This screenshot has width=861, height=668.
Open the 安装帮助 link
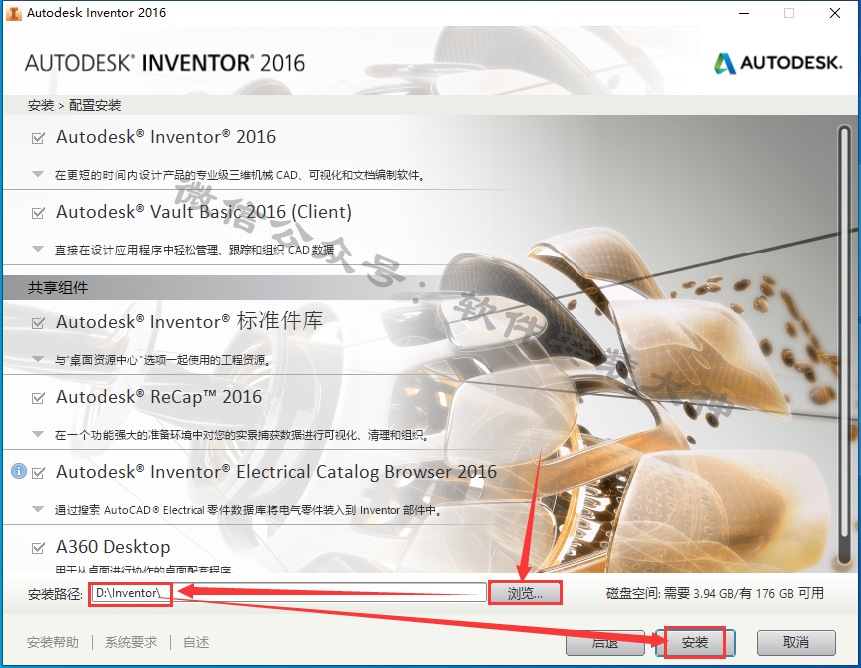pyautogui.click(x=53, y=642)
